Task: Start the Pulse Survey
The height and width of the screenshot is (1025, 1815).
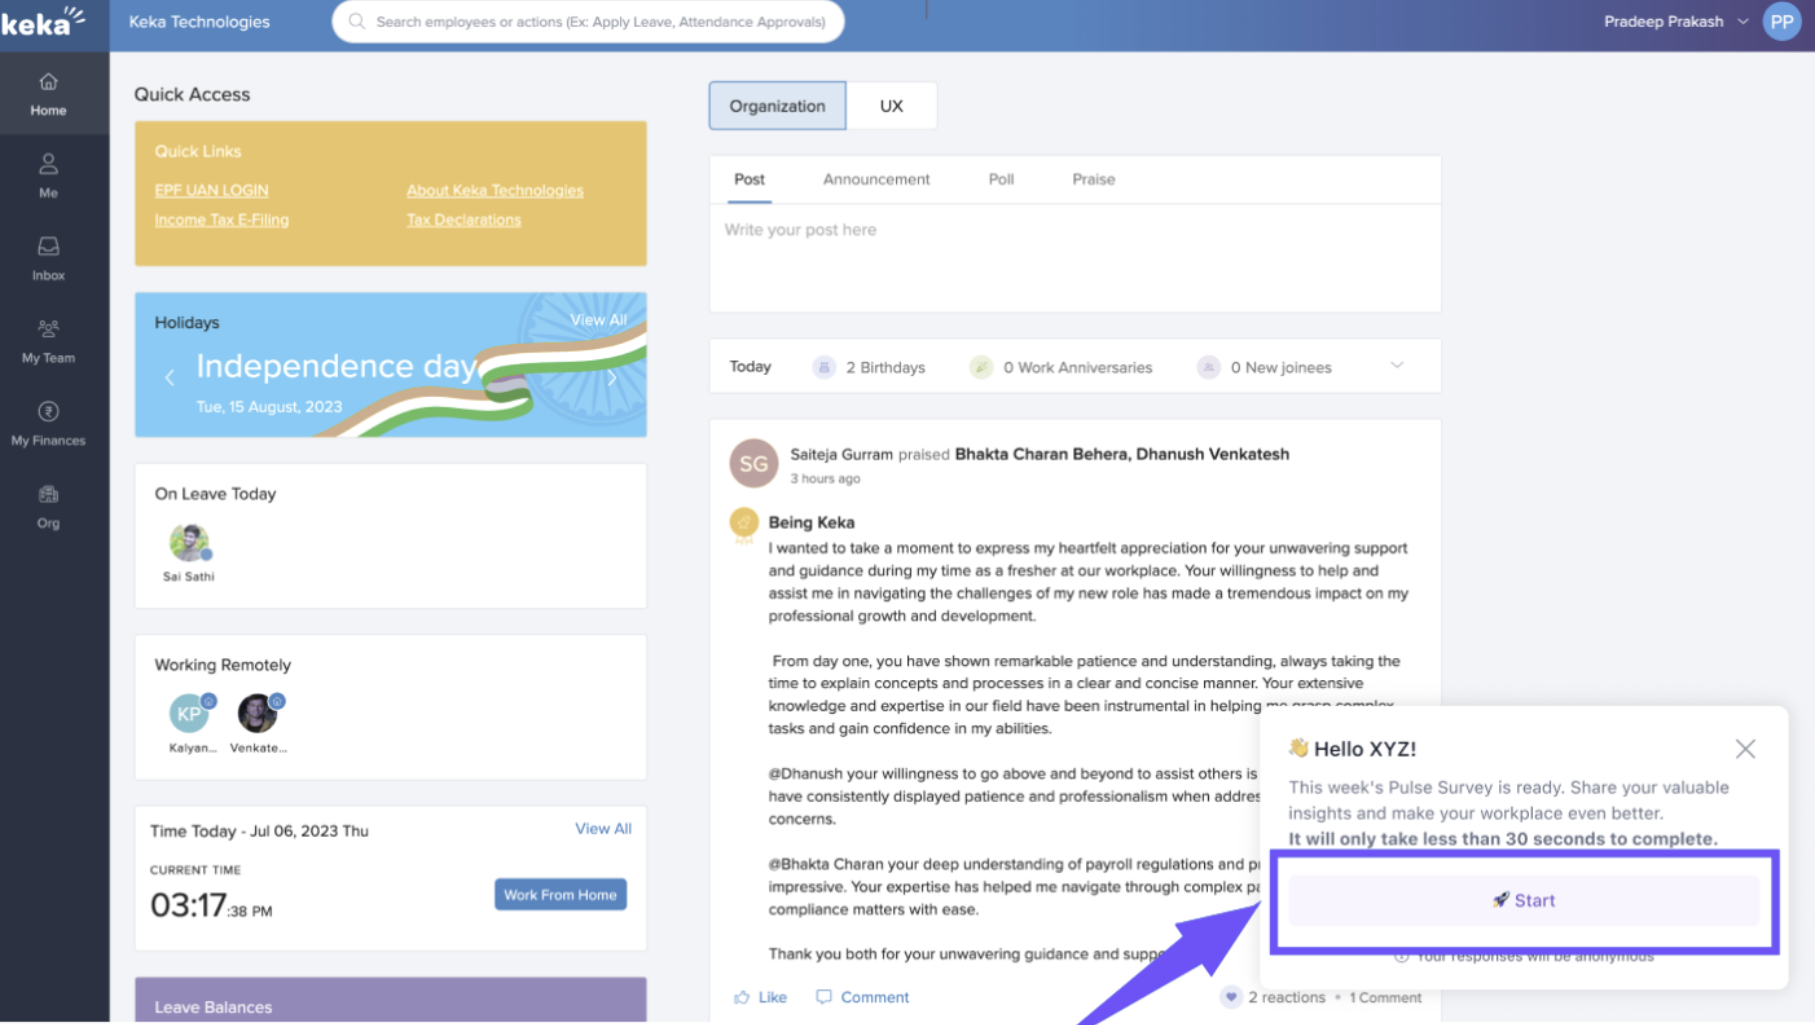Action: (x=1523, y=900)
